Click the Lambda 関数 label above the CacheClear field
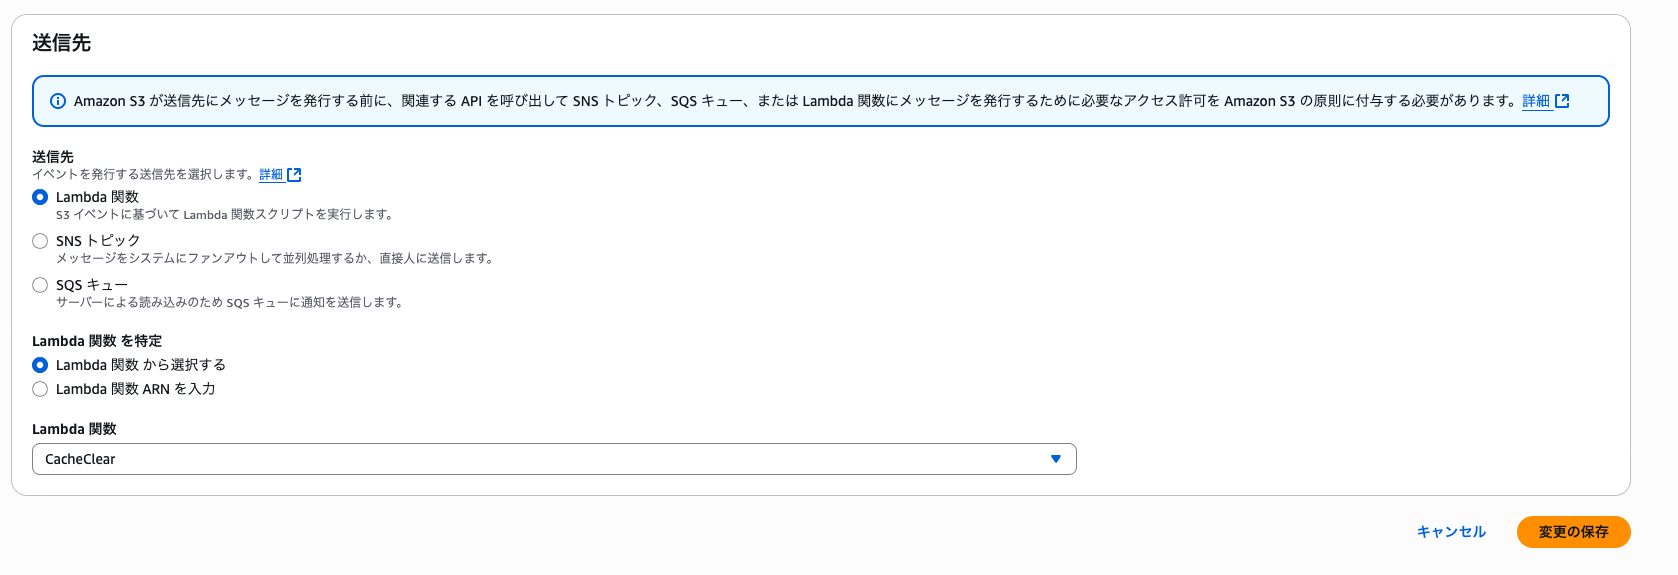Image resolution: width=1678 pixels, height=575 pixels. pyautogui.click(x=74, y=429)
